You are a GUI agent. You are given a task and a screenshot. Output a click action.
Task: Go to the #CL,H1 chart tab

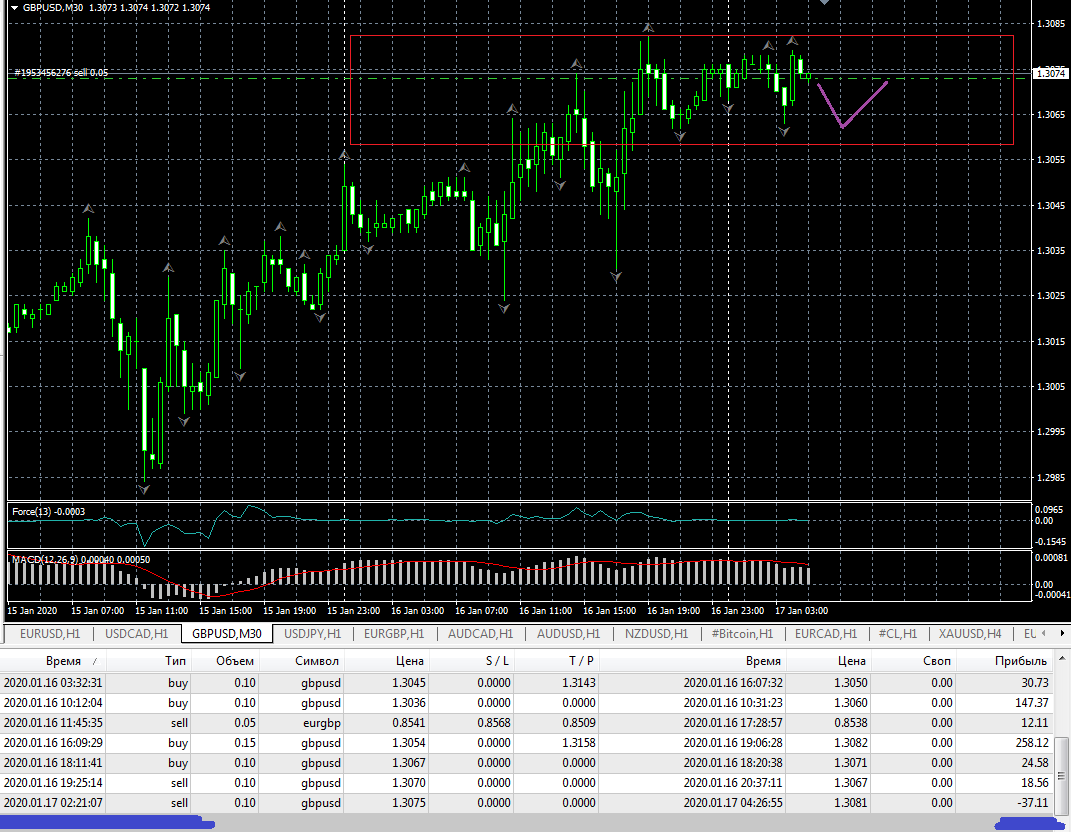point(897,633)
